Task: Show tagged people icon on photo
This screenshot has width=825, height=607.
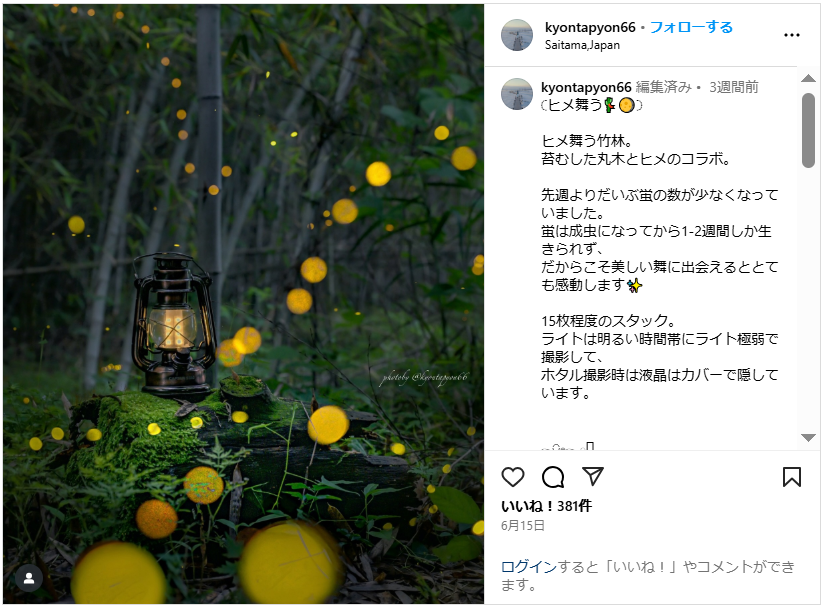Action: 29,578
